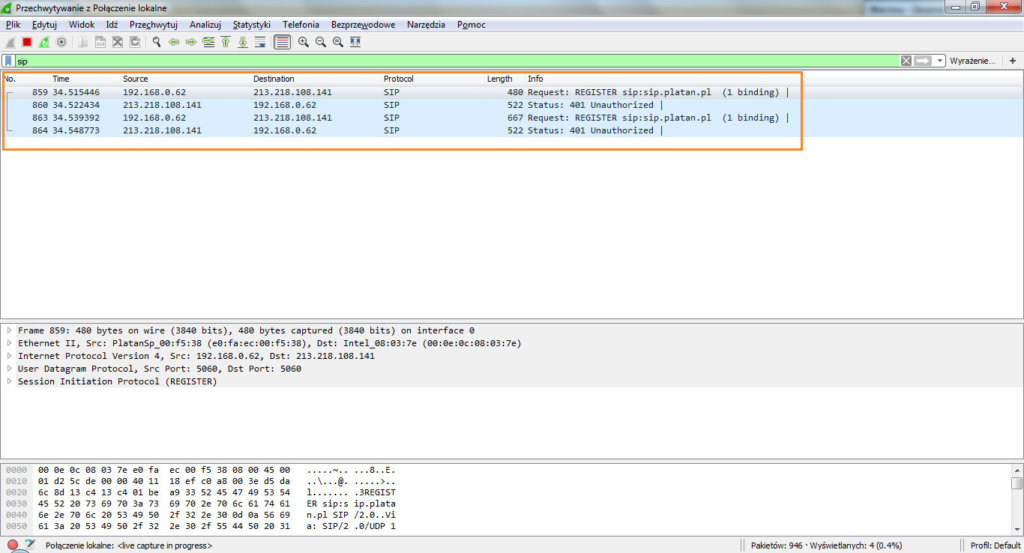Clear the sip display filter

pos(906,61)
